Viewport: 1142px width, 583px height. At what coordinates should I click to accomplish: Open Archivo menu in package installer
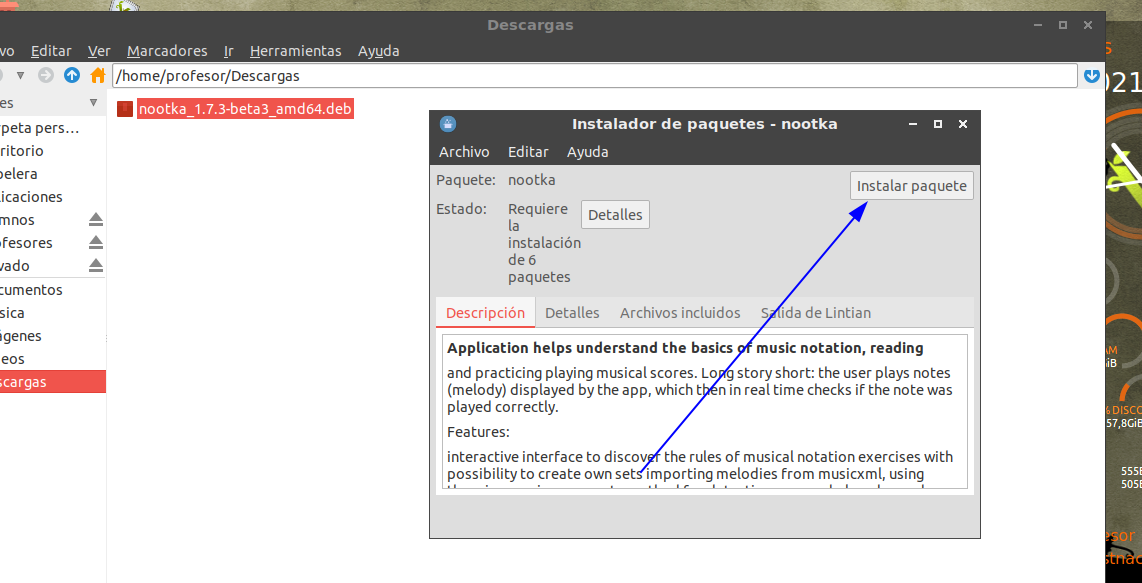tap(464, 152)
